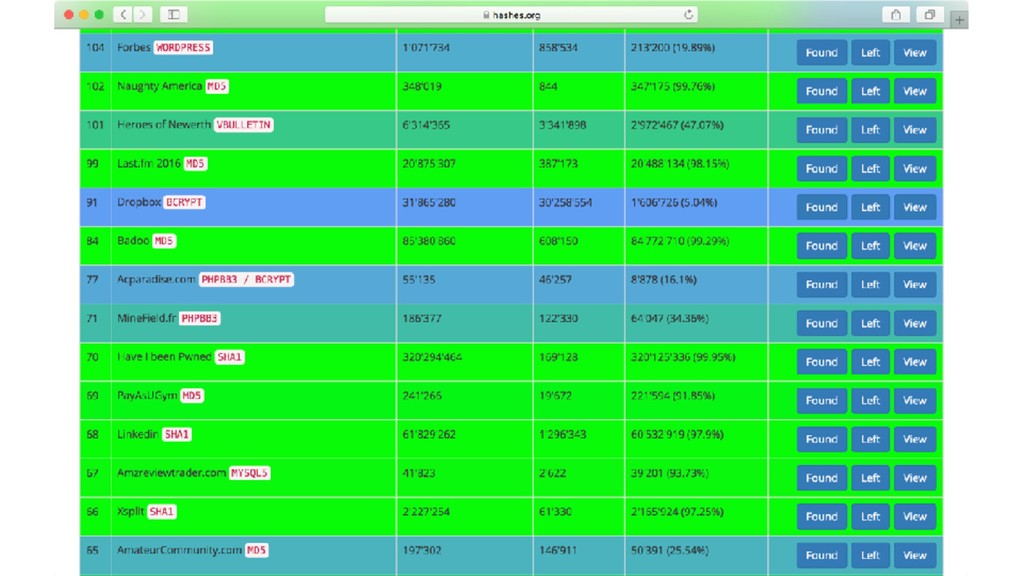Click View for Dropbox row
The image size is (1024, 576).
[x=914, y=207]
